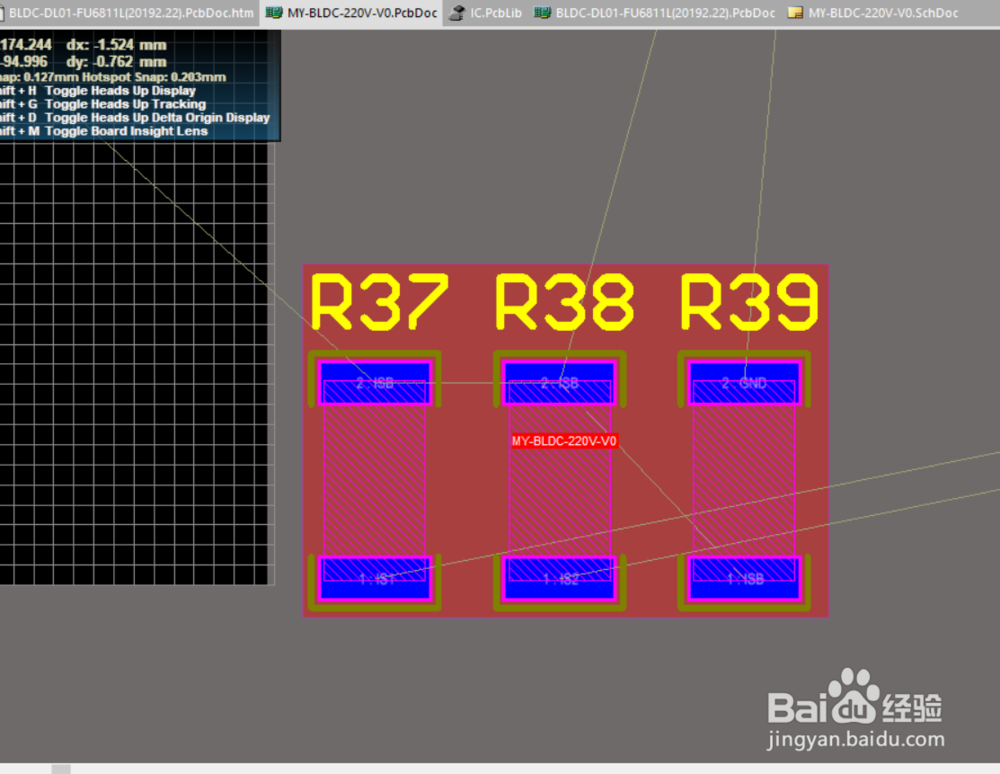The width and height of the screenshot is (1000, 774).
Task: Click the MY-BLDC-220V-V0.SchDoc schematic icon
Action: pyautogui.click(x=795, y=13)
